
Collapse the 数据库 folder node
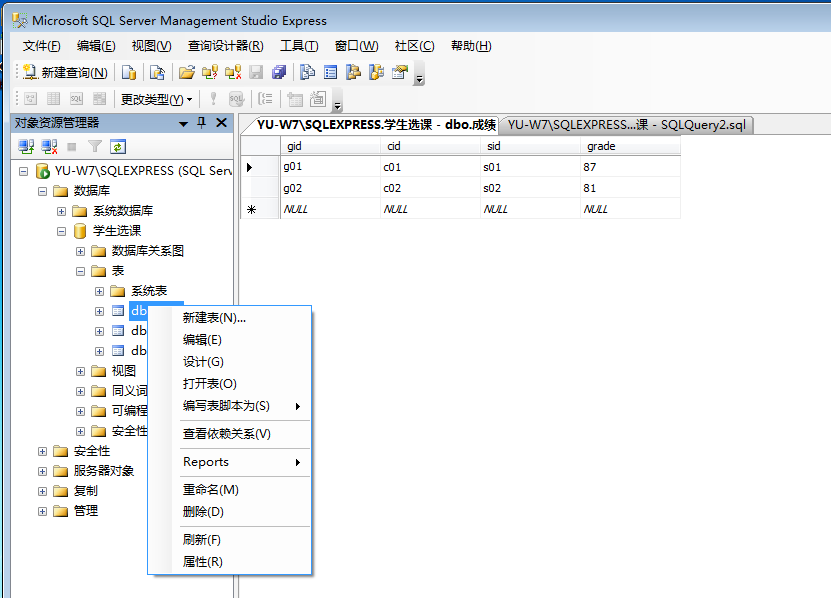tap(42, 191)
